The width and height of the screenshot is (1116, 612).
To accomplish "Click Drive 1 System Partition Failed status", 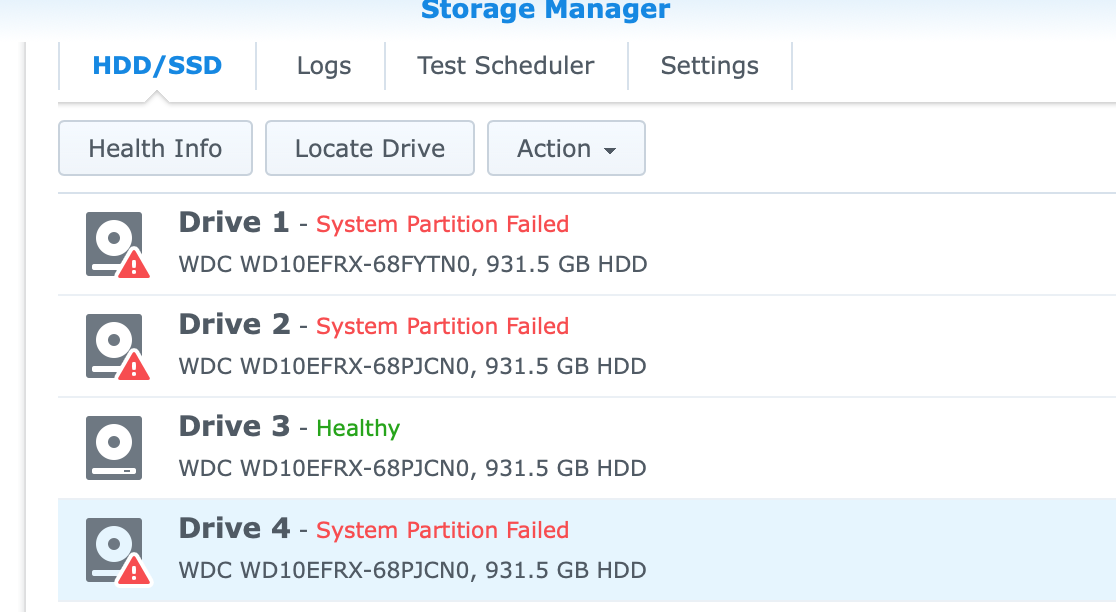I will (442, 224).
